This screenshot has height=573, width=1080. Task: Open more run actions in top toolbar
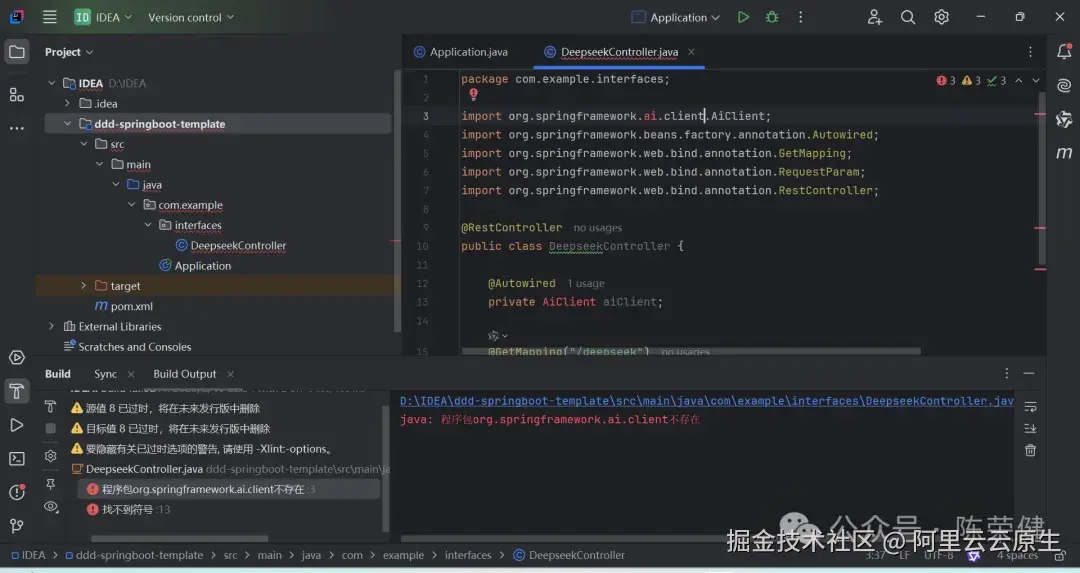[800, 17]
